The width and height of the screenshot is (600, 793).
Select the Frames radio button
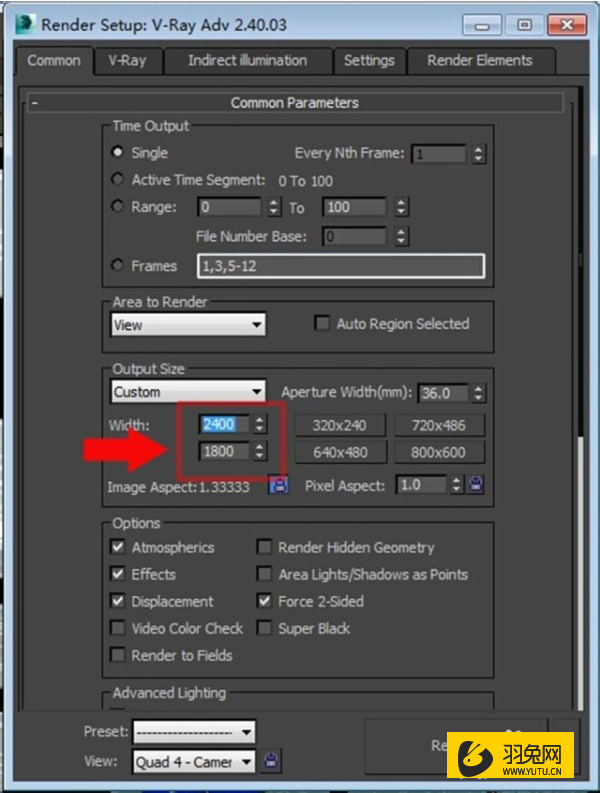(x=117, y=265)
